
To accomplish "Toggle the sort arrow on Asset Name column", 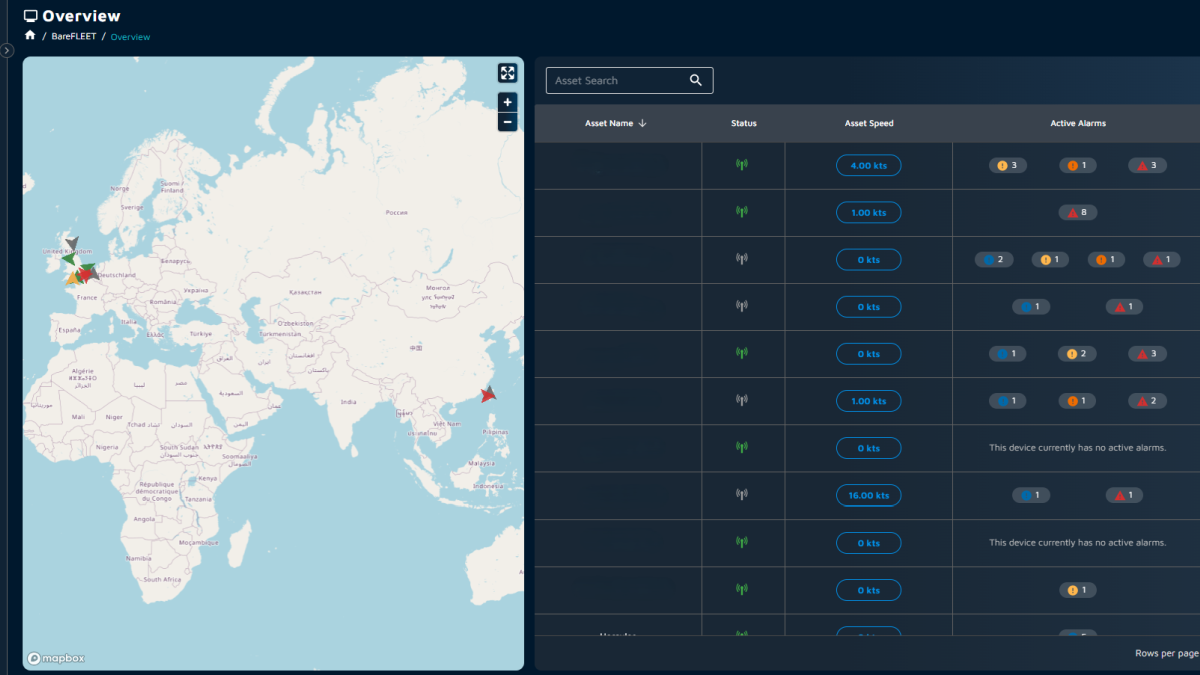I will [641, 123].
